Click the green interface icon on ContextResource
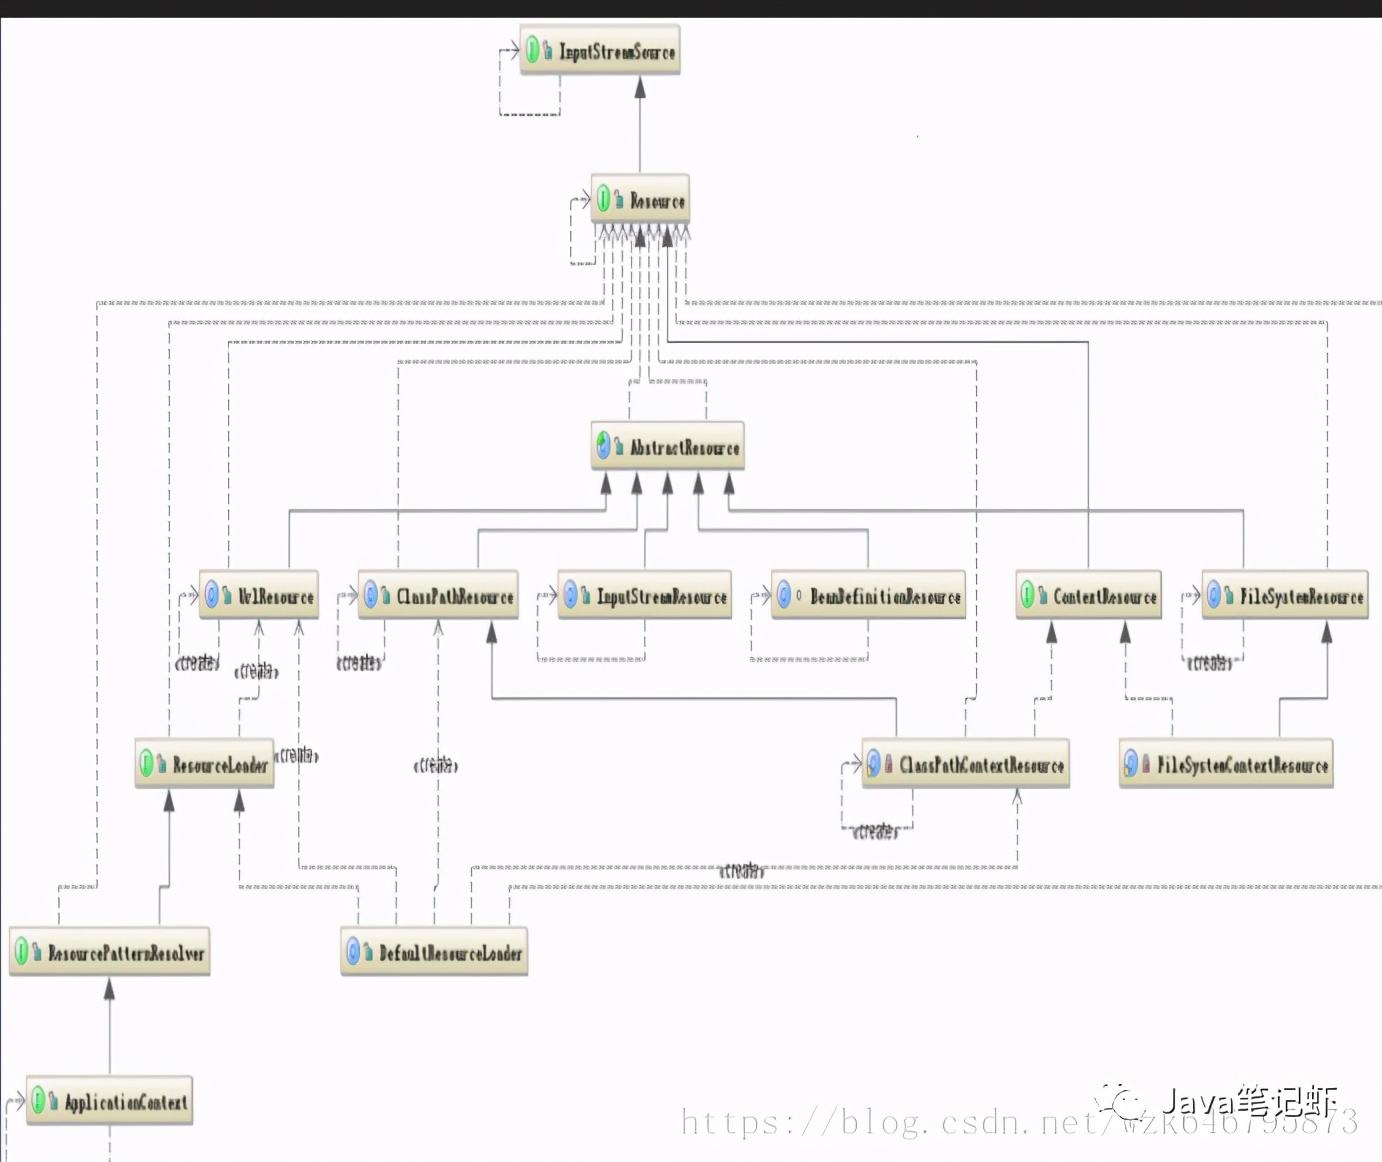1382x1162 pixels. [1028, 596]
